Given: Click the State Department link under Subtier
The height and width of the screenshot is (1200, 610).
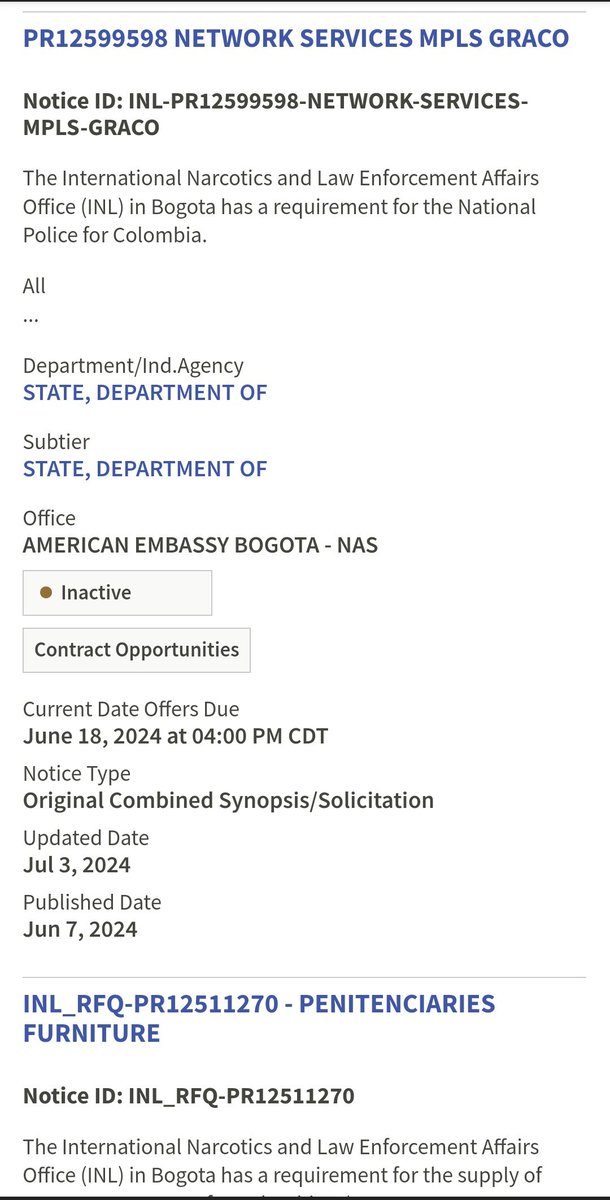Looking at the screenshot, I should point(145,468).
